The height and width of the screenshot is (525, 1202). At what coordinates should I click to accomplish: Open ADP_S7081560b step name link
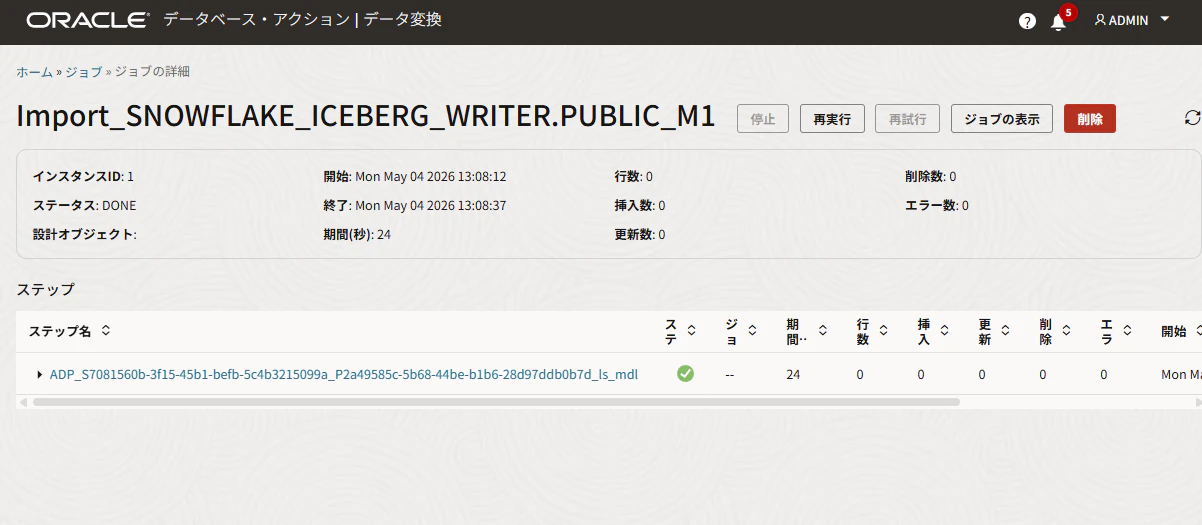(344, 374)
